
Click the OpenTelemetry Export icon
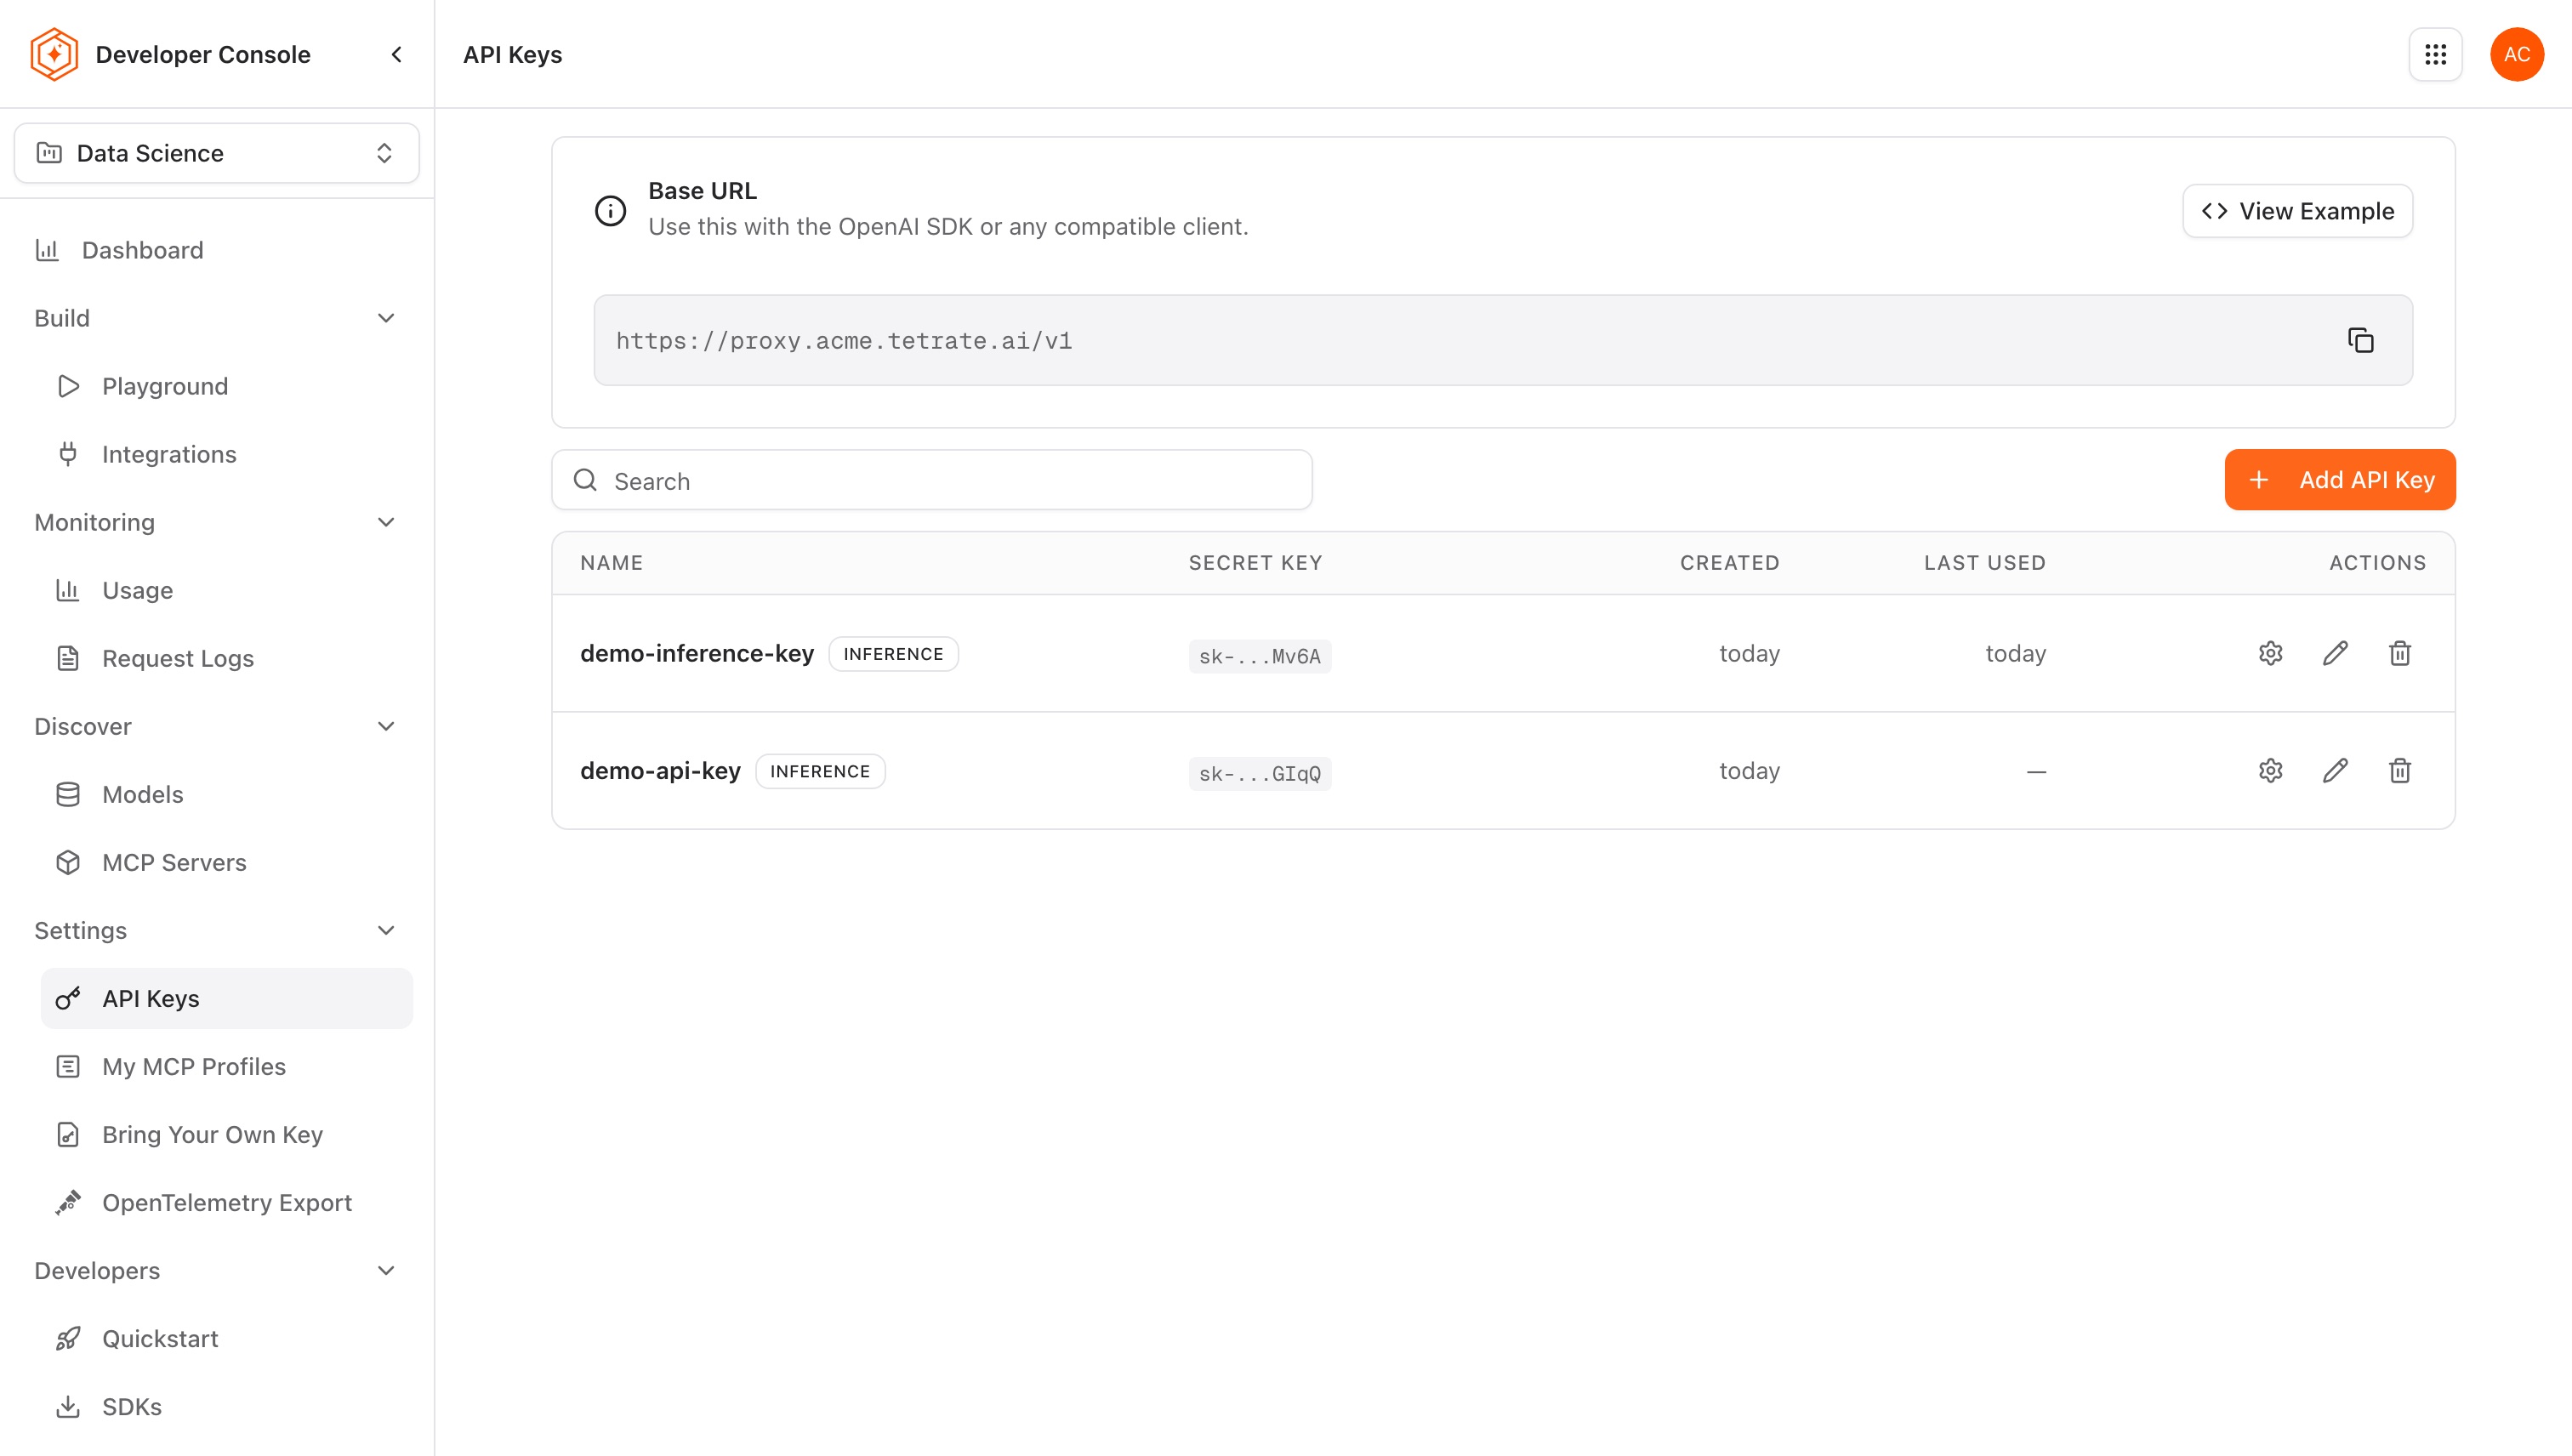[x=68, y=1202]
